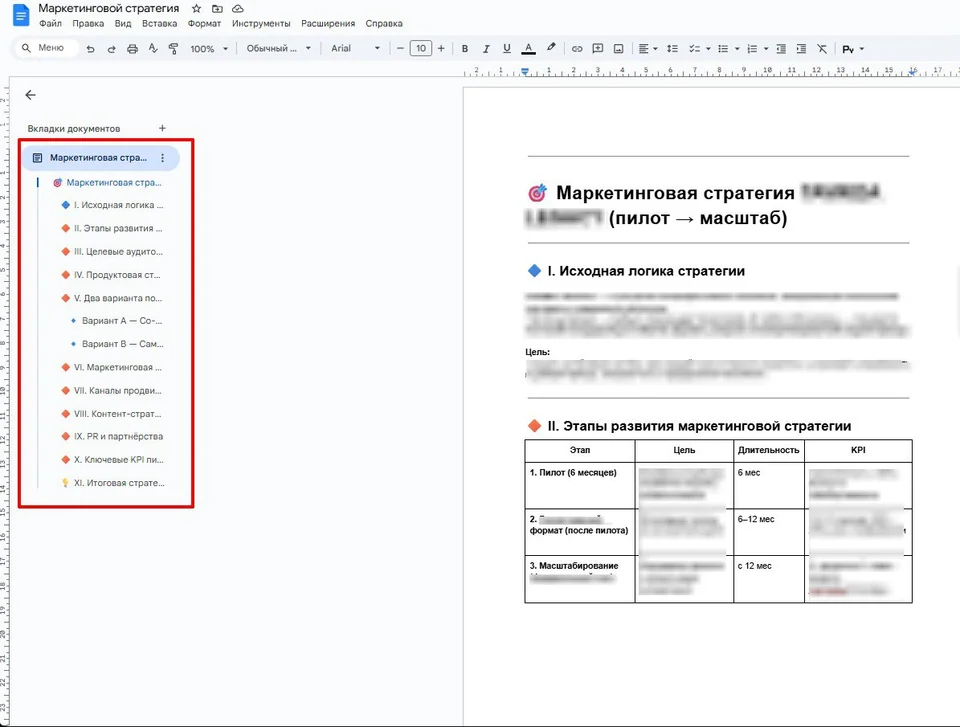
Task: Open the Правка menu
Action: coord(88,23)
